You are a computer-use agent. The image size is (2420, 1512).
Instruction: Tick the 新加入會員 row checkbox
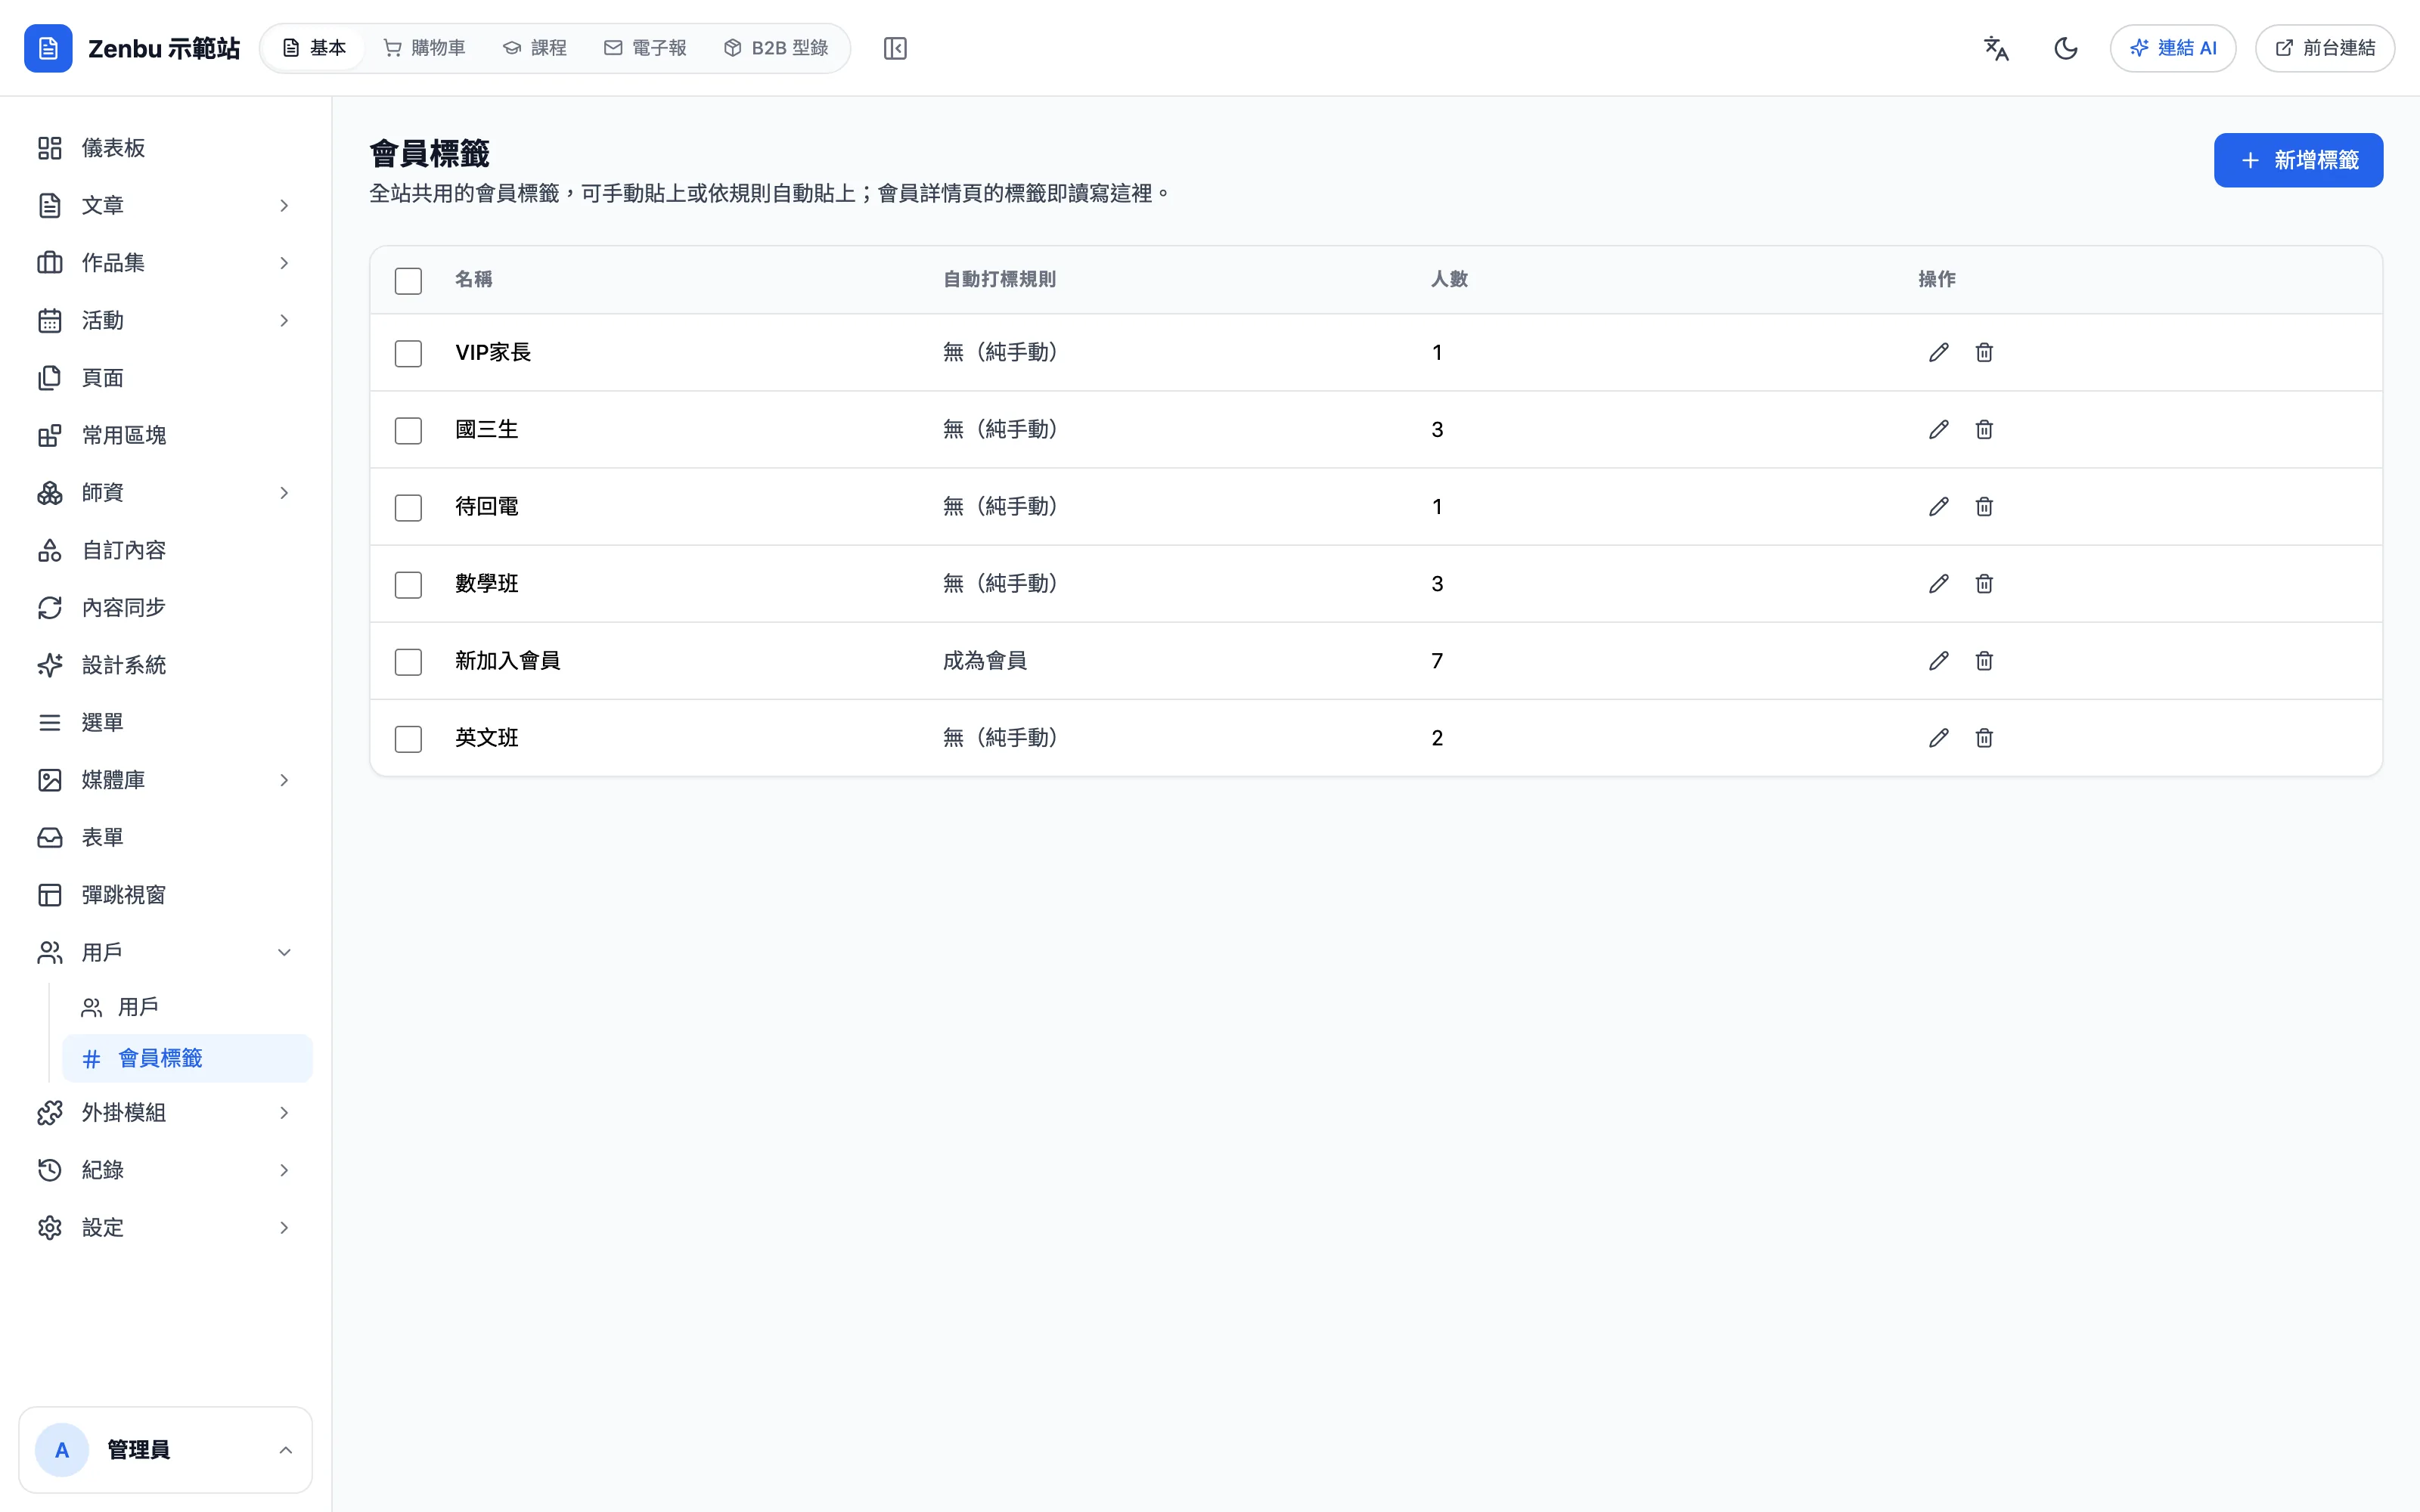point(408,661)
